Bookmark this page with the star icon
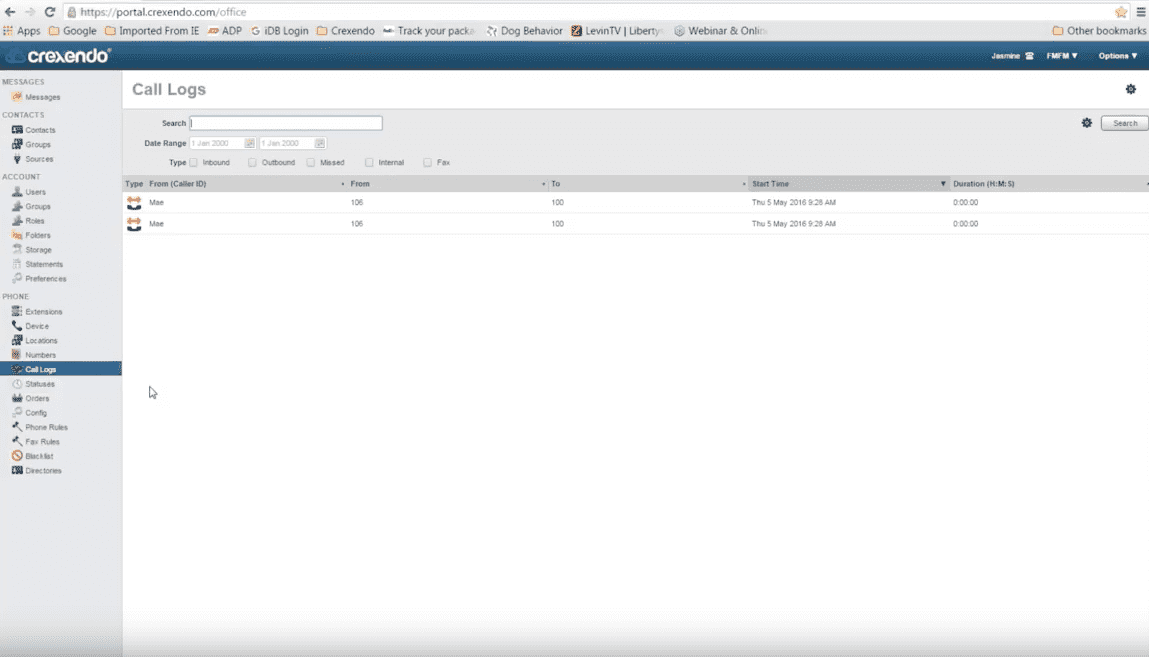 tap(1121, 12)
